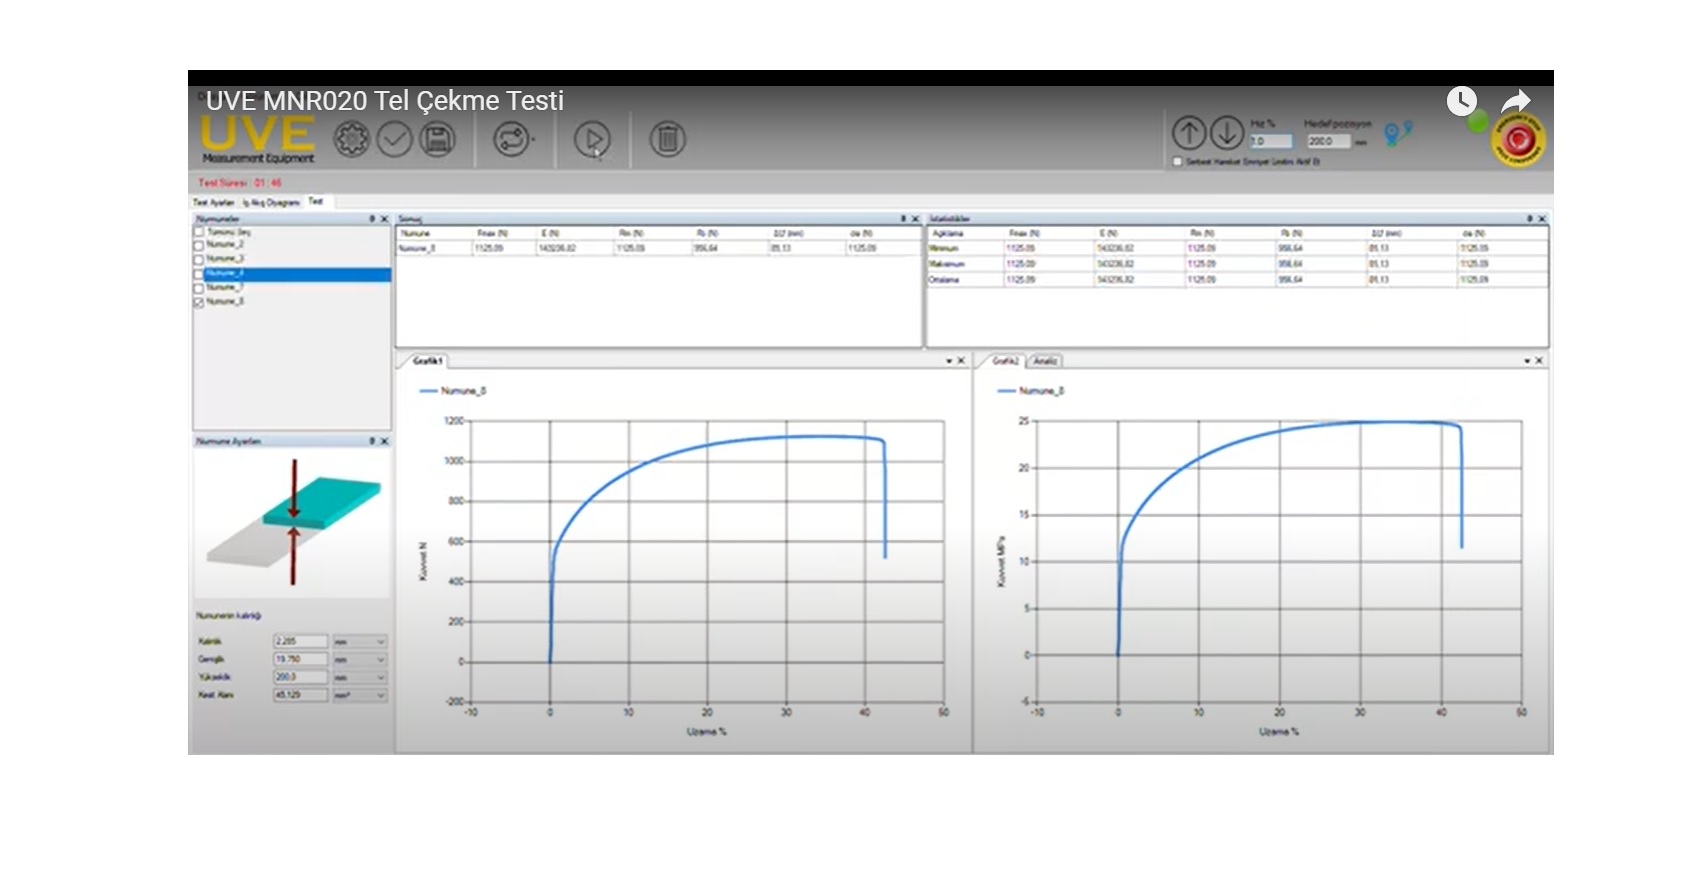Check the highlighted Numune_4 row checkbox
Image resolution: width=1704 pixels, height=874 pixels.
(x=199, y=274)
